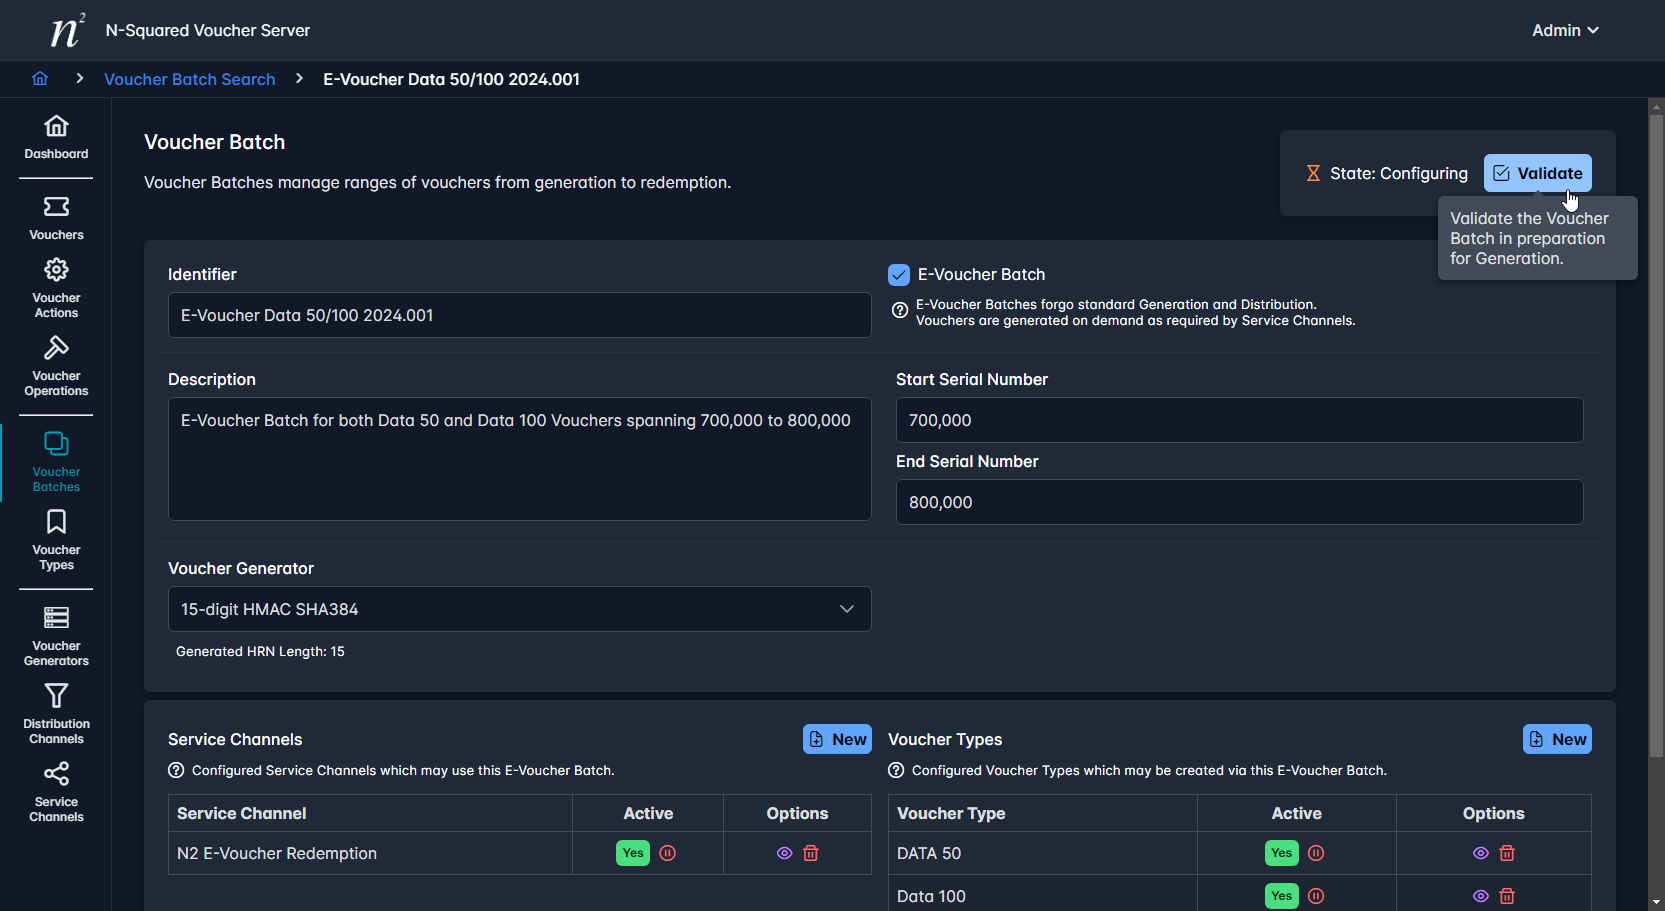Open Distribution Channels funnel icon

[56, 696]
